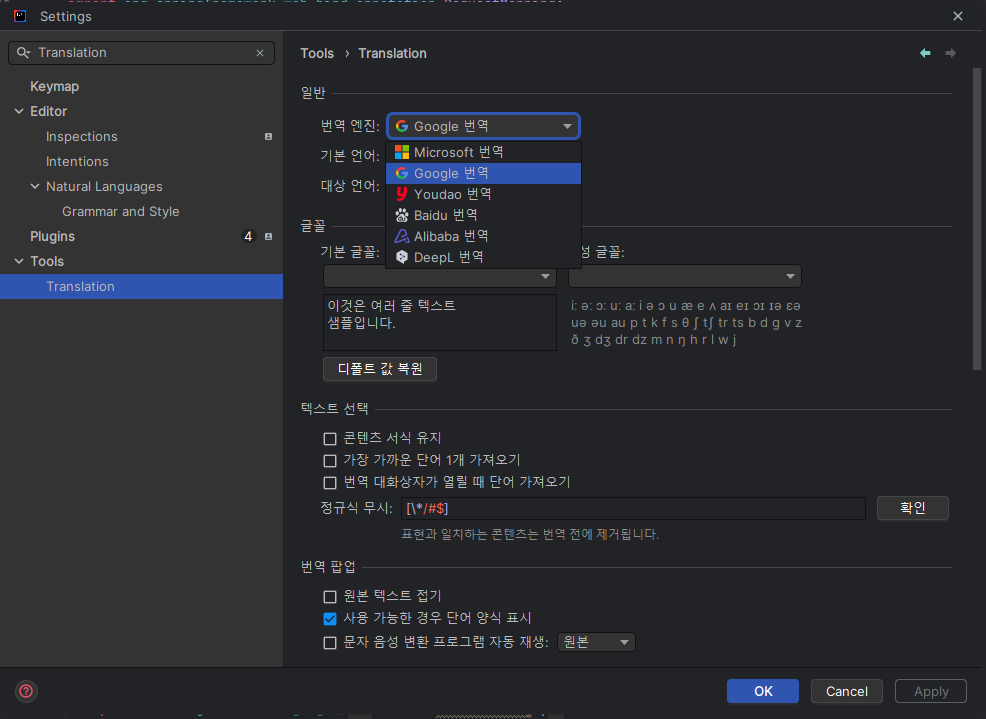Click the DeepL hexagon icon
This screenshot has width=986, height=719.
[402, 257]
